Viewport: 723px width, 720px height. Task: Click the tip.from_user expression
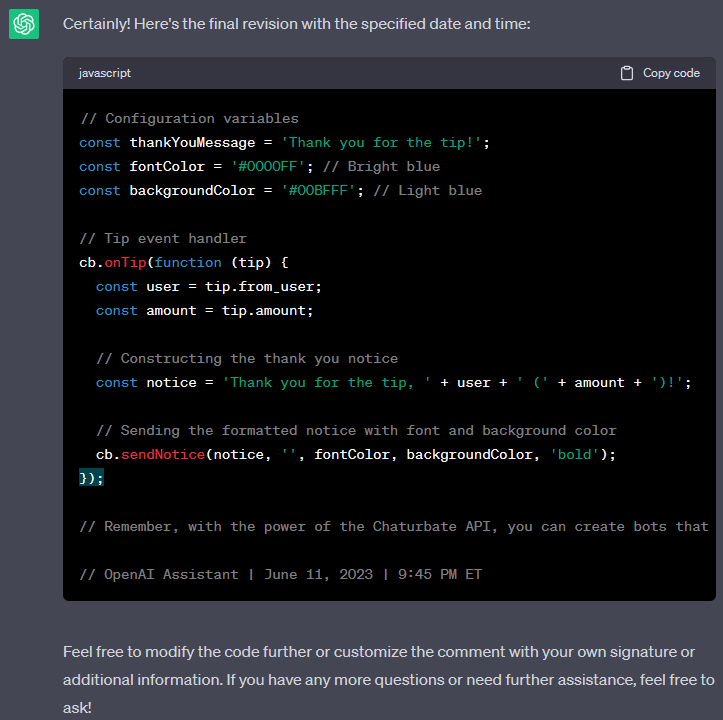click(x=272, y=286)
